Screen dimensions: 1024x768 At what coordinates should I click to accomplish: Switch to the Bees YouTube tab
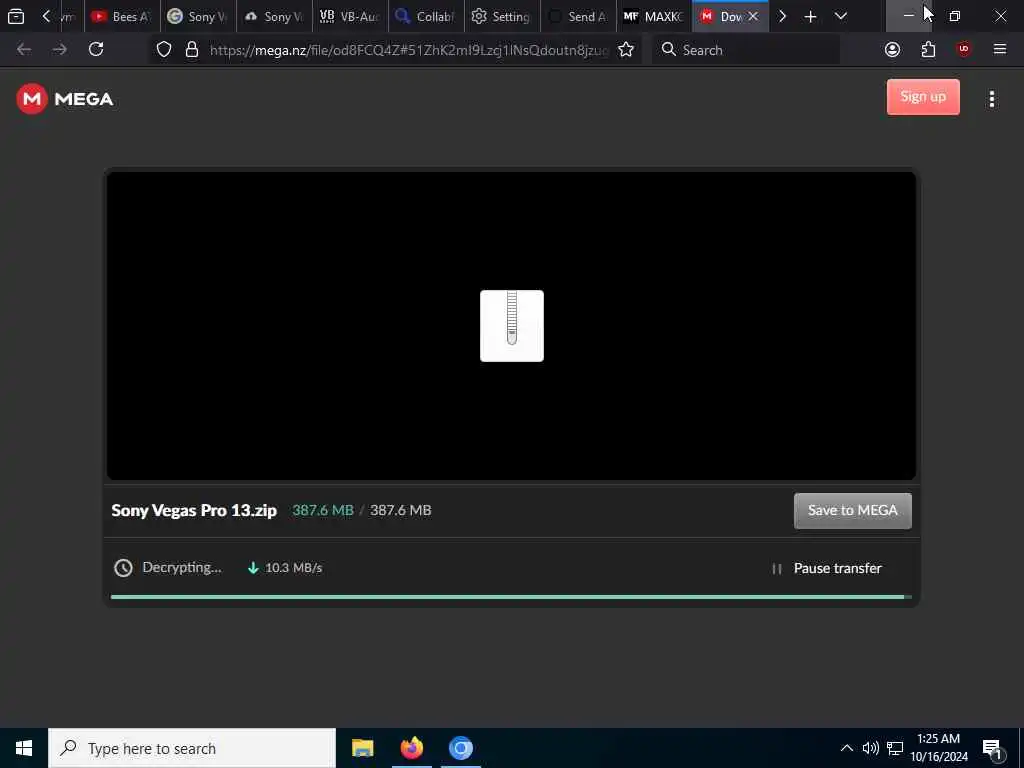click(122, 16)
